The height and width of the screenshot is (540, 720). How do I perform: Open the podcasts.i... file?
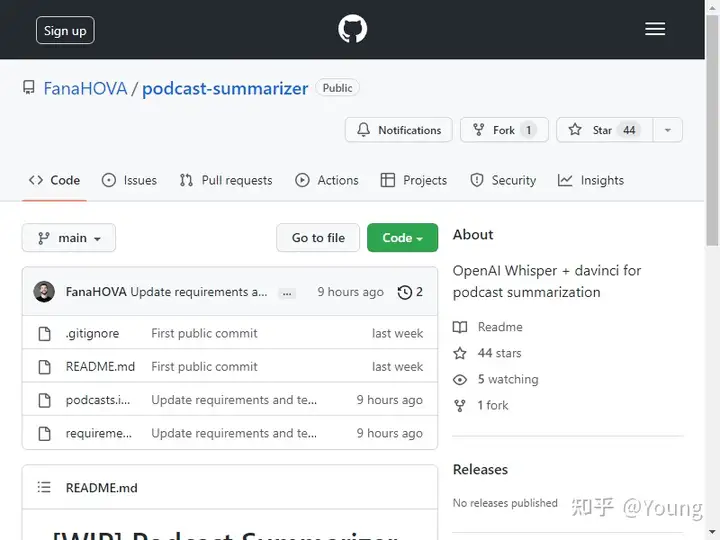(98, 400)
